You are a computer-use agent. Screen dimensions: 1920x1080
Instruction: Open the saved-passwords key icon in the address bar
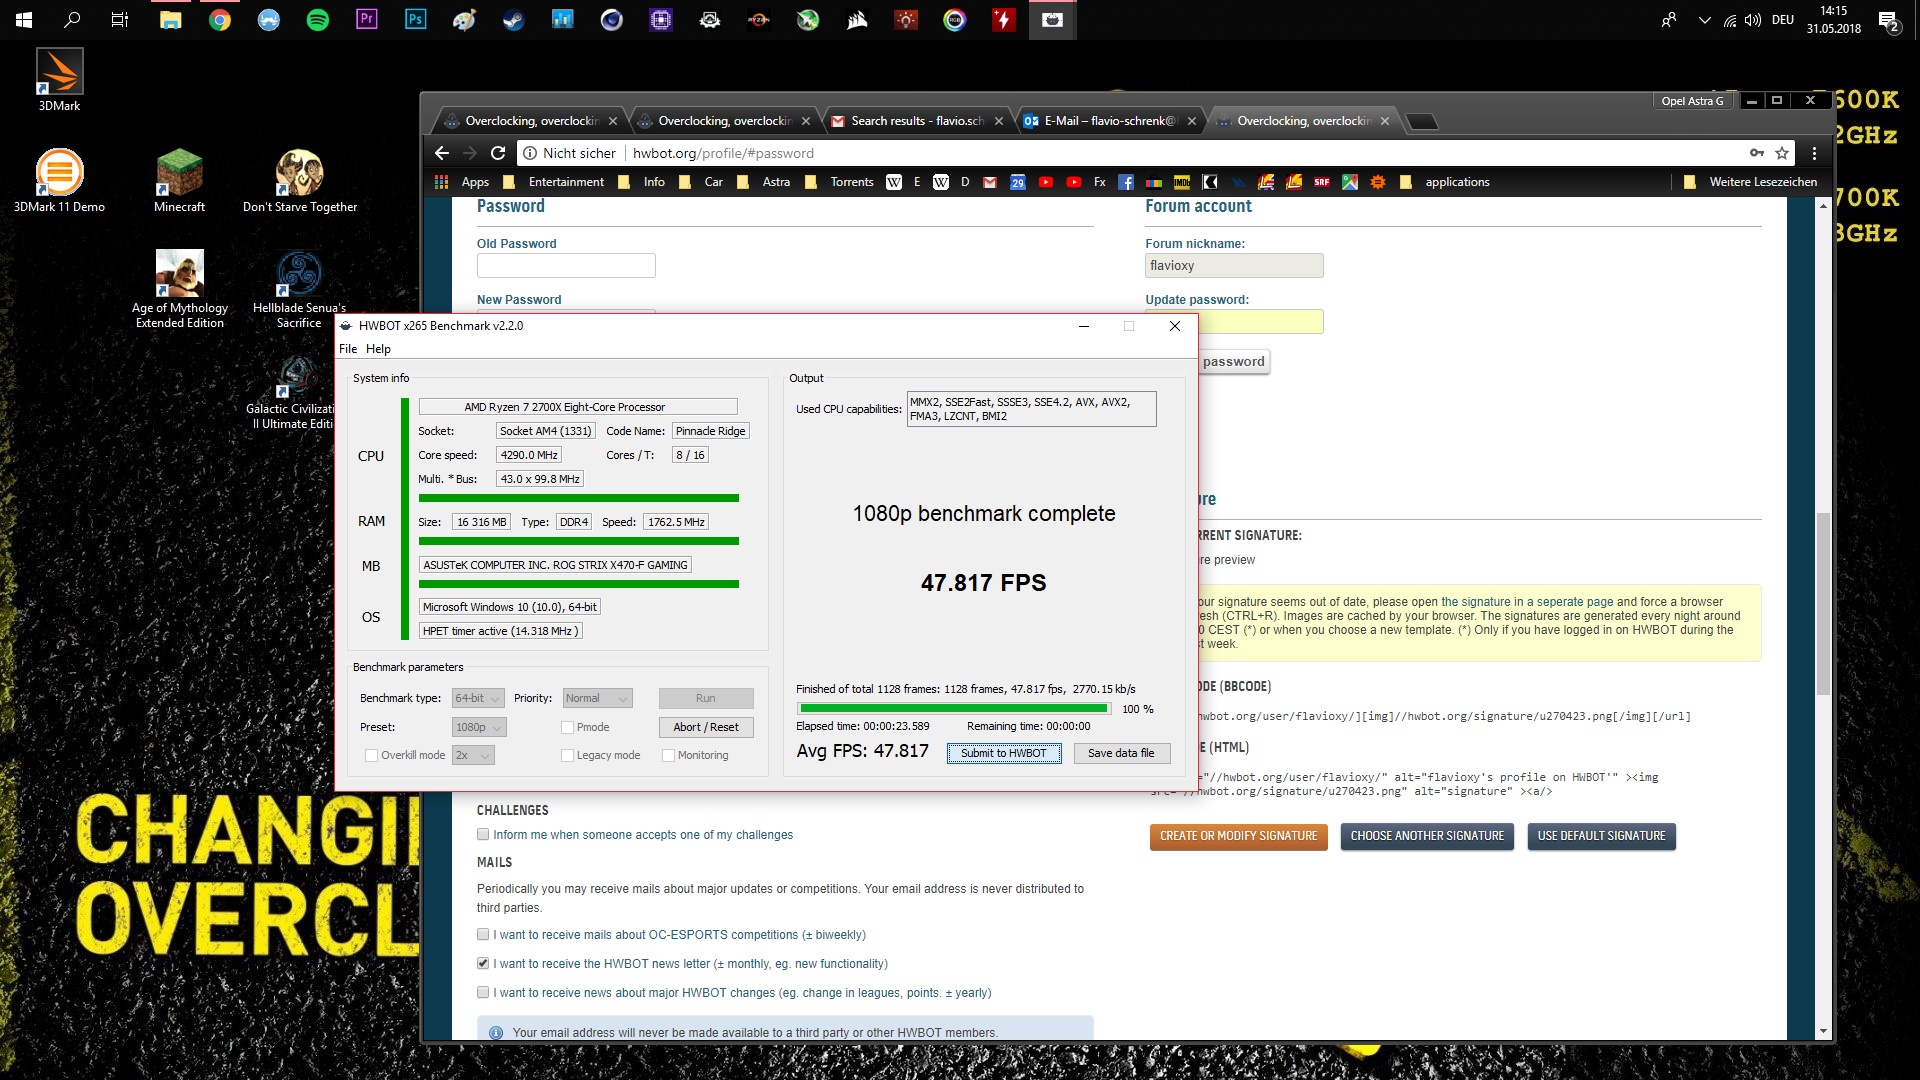pos(1756,153)
